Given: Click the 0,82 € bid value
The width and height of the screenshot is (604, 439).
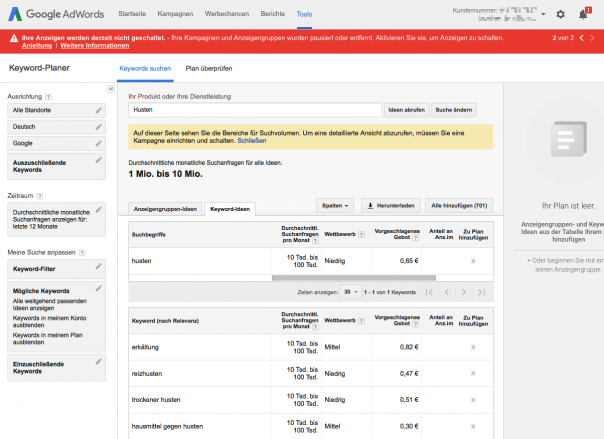Looking at the screenshot, I should [x=409, y=347].
